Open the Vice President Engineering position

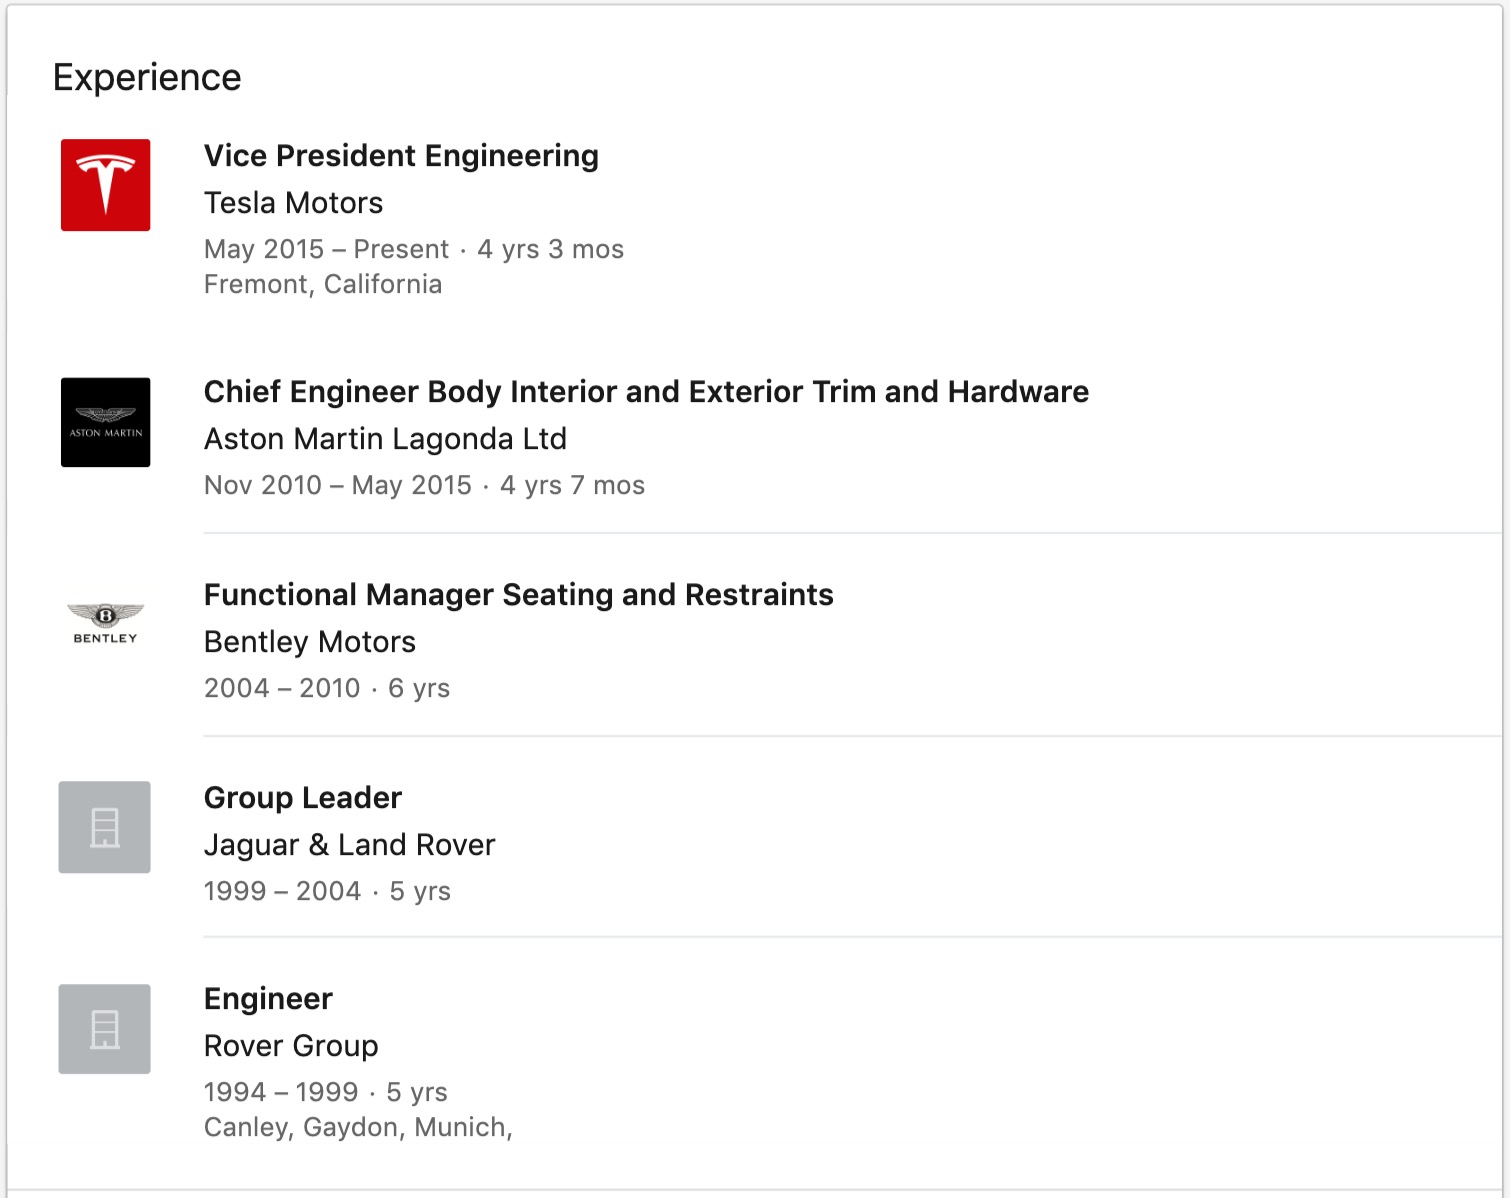(401, 156)
